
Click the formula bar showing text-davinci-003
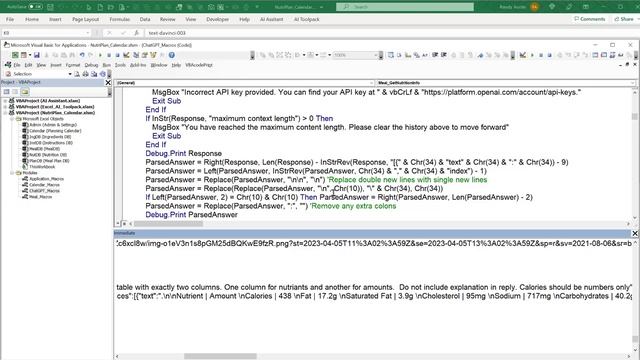391,33
